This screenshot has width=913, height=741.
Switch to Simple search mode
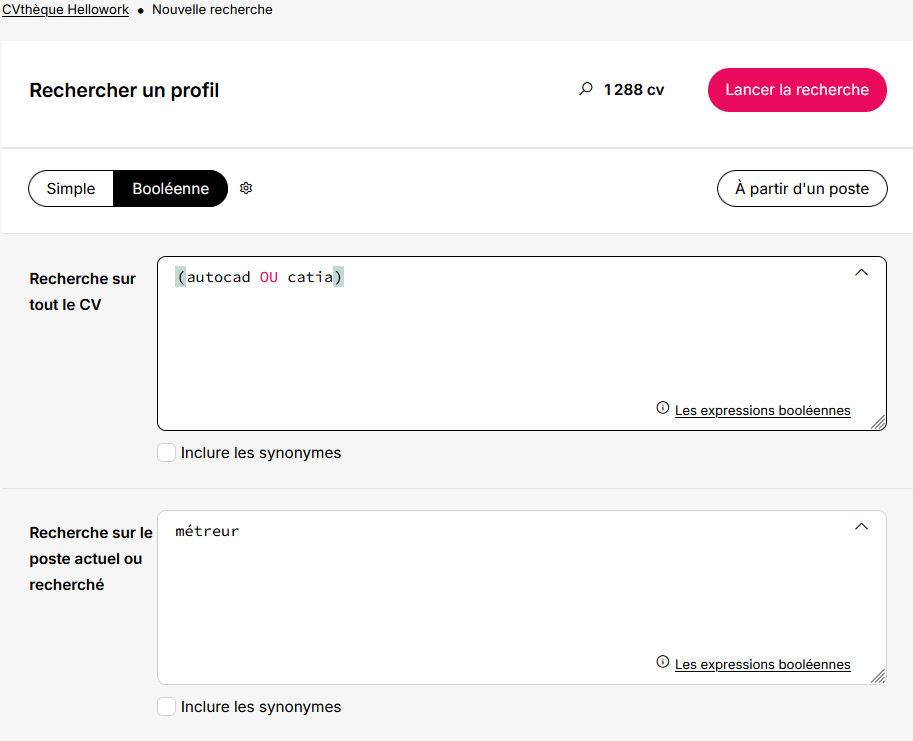[x=71, y=189]
